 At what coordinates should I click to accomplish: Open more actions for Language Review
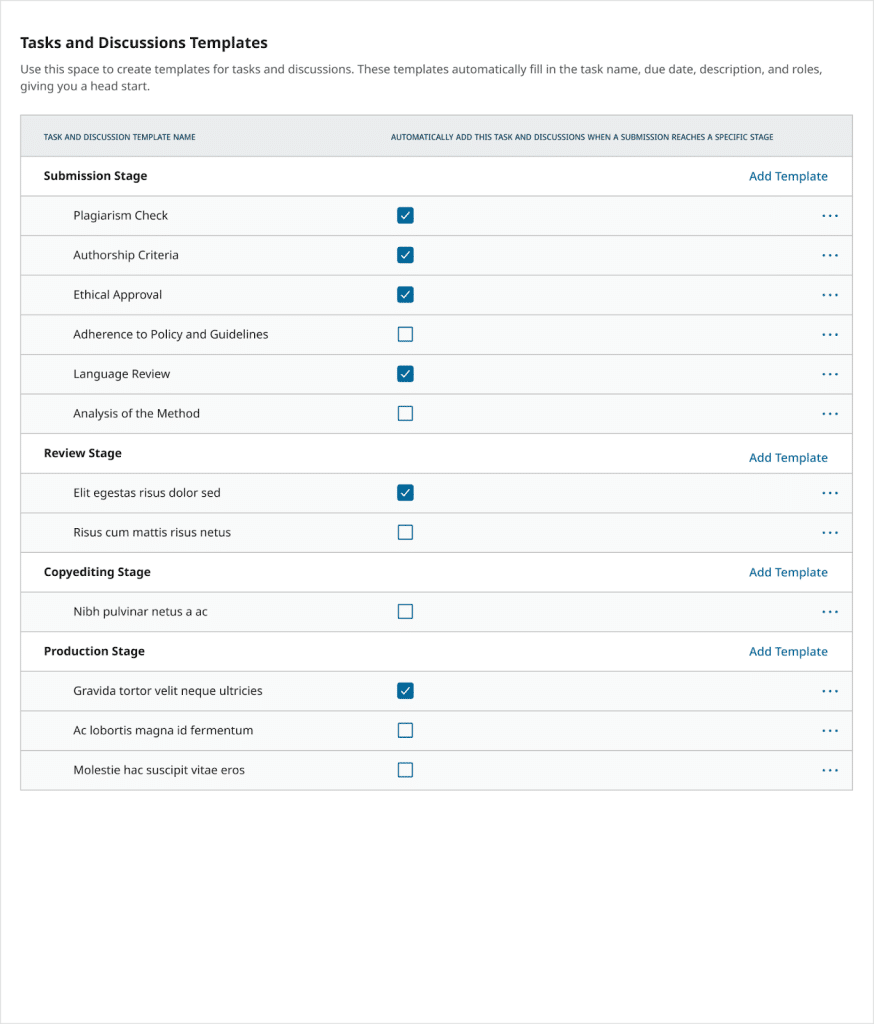(829, 374)
